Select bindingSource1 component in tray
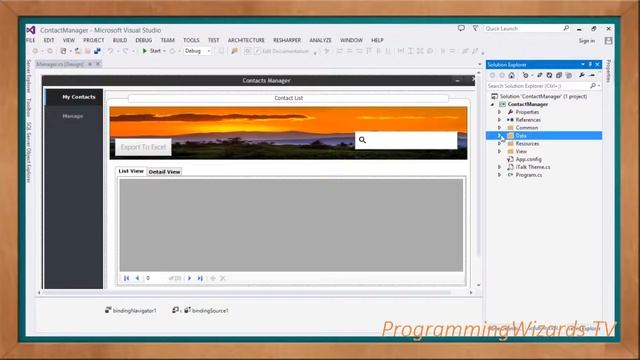The height and width of the screenshot is (360, 640). coord(206,310)
